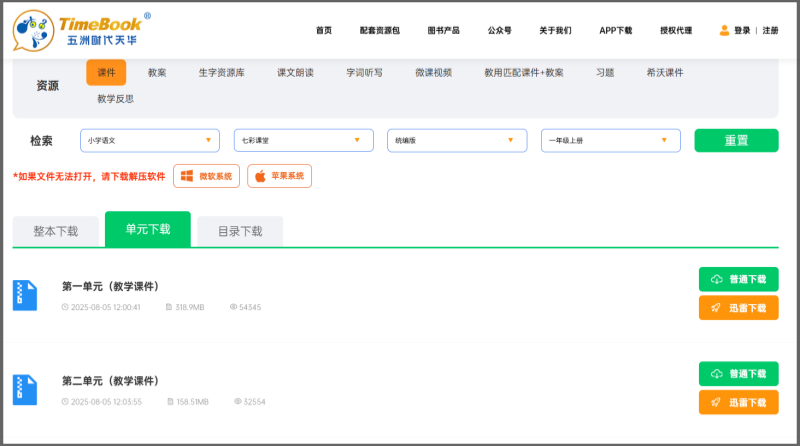The image size is (800, 446).
Task: Click the zip file icon for 第二单元
Action: pos(25,390)
